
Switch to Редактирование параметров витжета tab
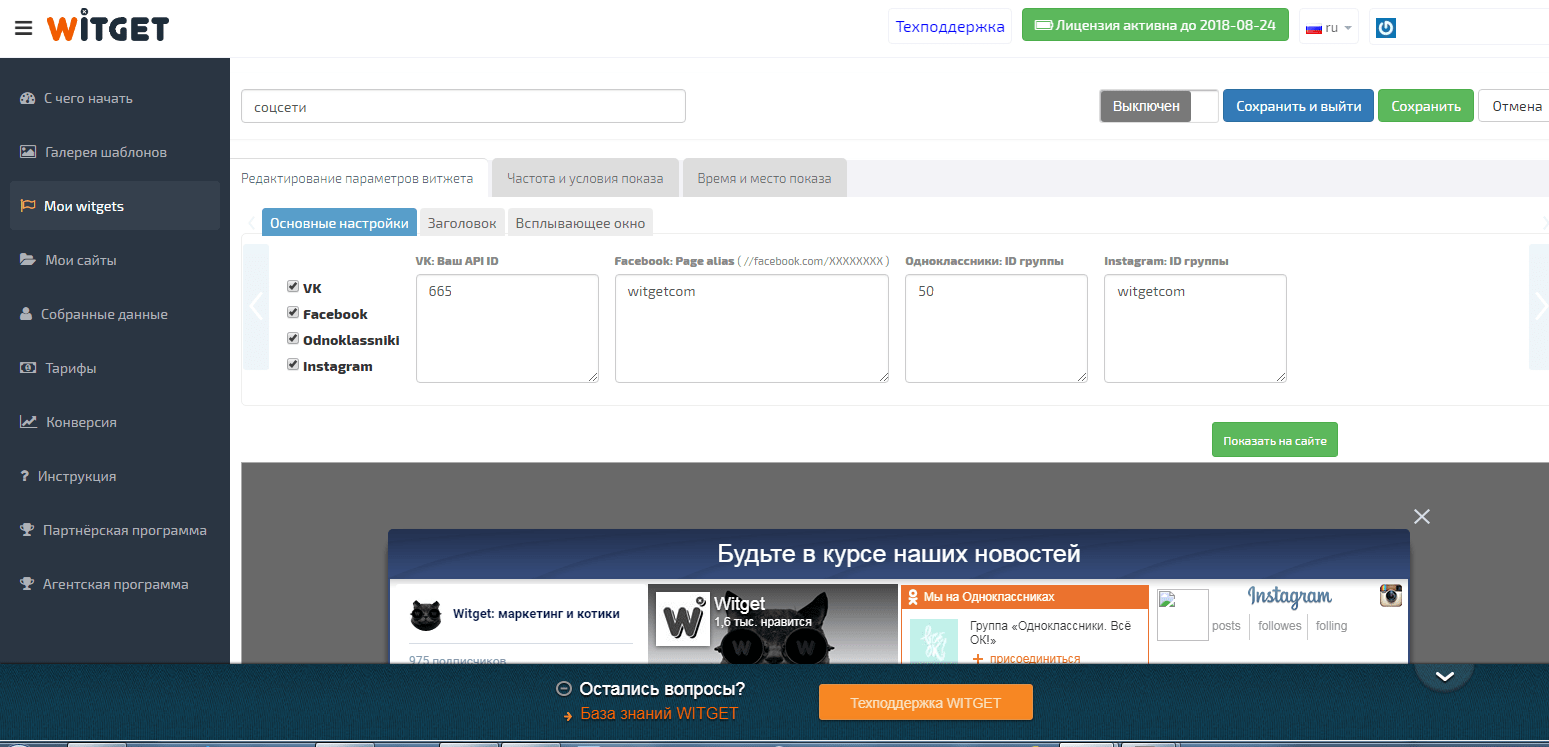[x=359, y=178]
